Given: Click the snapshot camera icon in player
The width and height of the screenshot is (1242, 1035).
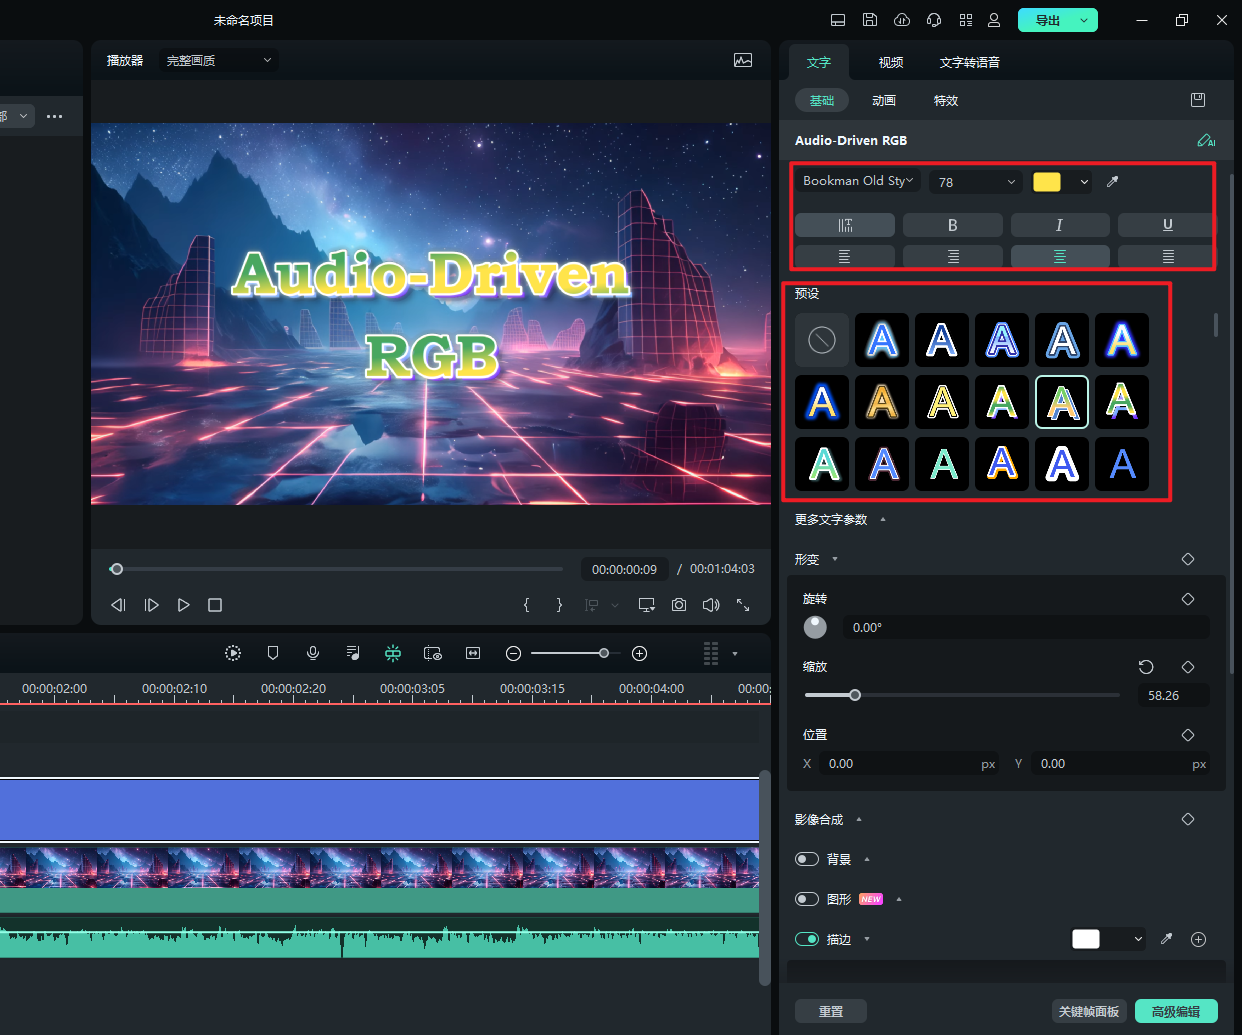Looking at the screenshot, I should coord(679,605).
